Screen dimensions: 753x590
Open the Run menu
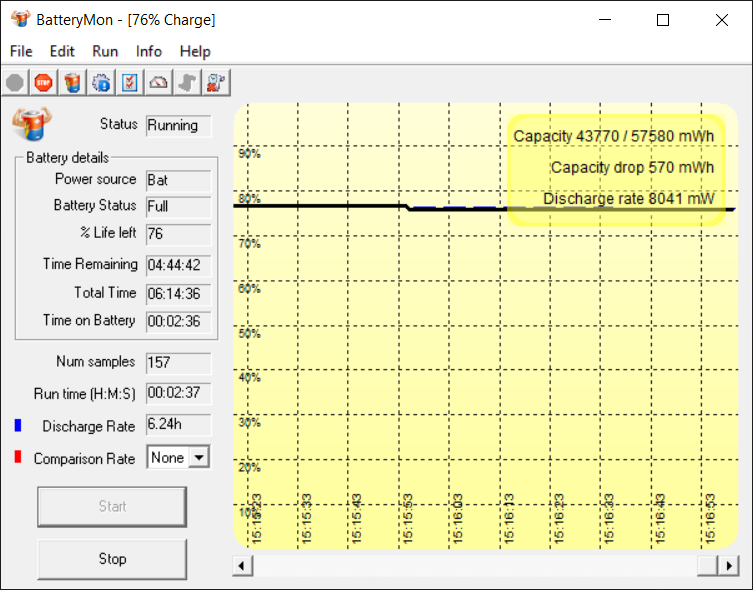pos(105,51)
